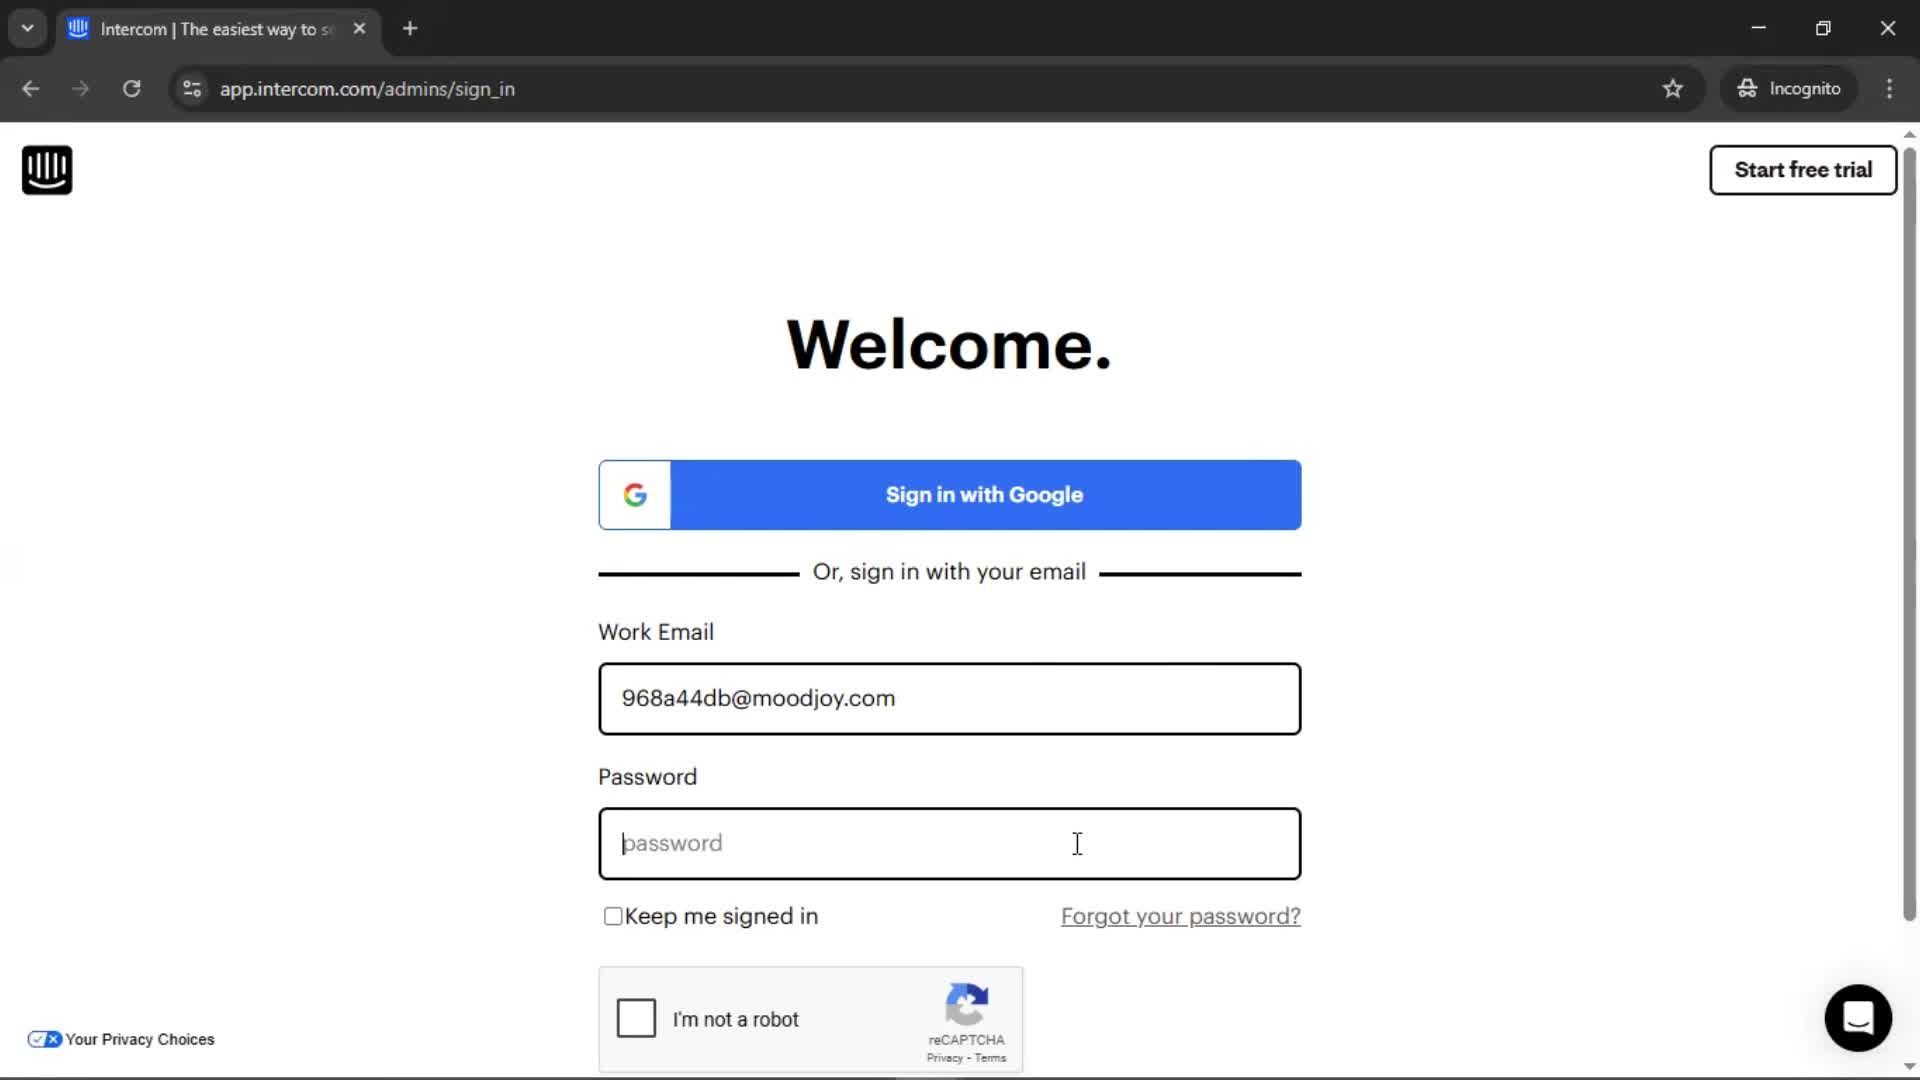Click Sign in with Google
The height and width of the screenshot is (1080, 1920).
(x=950, y=495)
